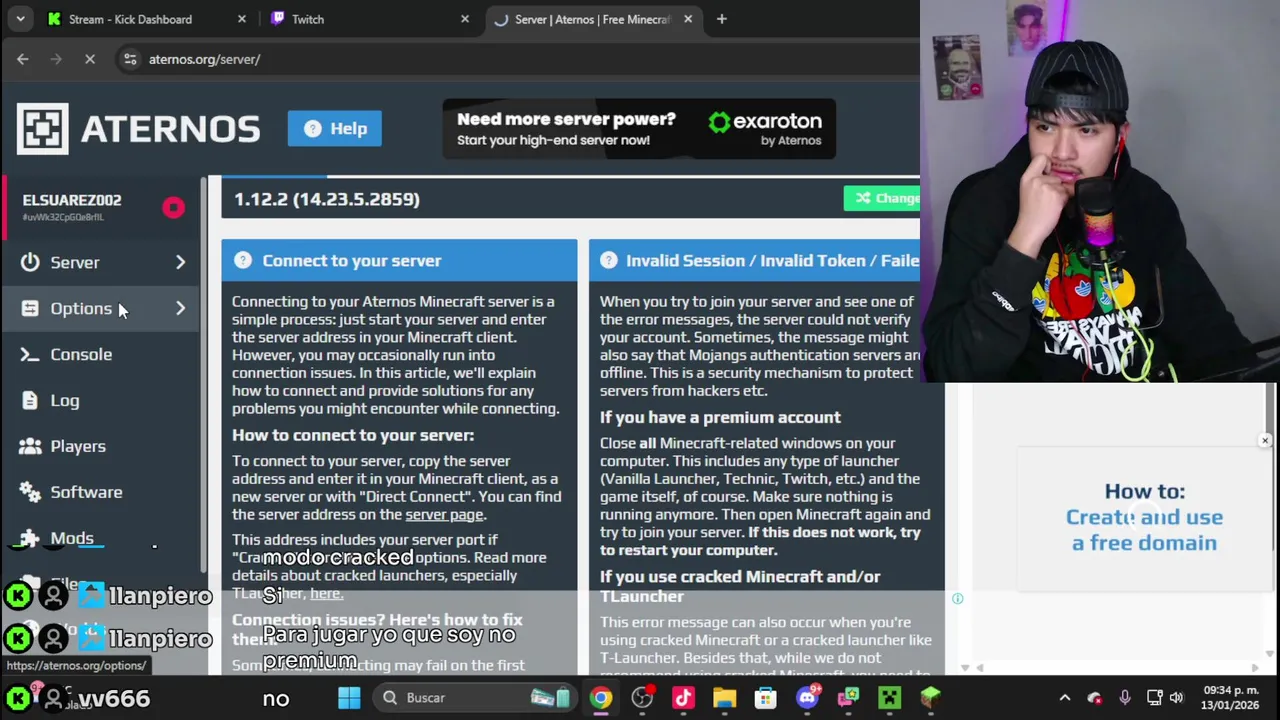
Task: Show hidden system tray icons
Action: 1064,697
